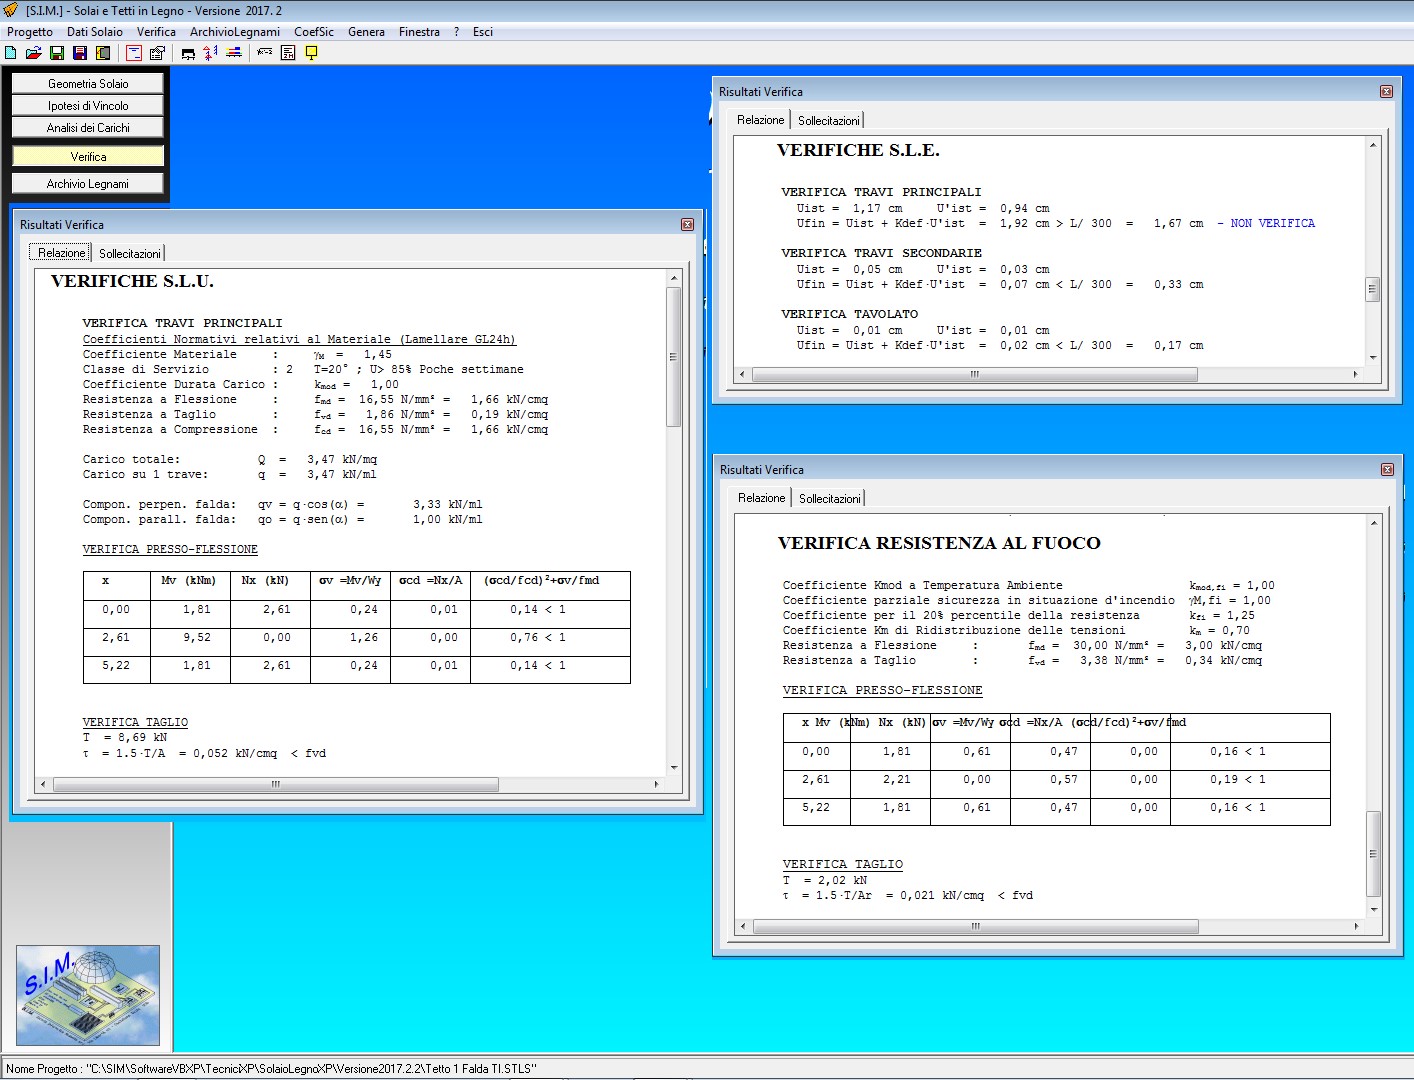Open the Progetto menu

click(30, 32)
